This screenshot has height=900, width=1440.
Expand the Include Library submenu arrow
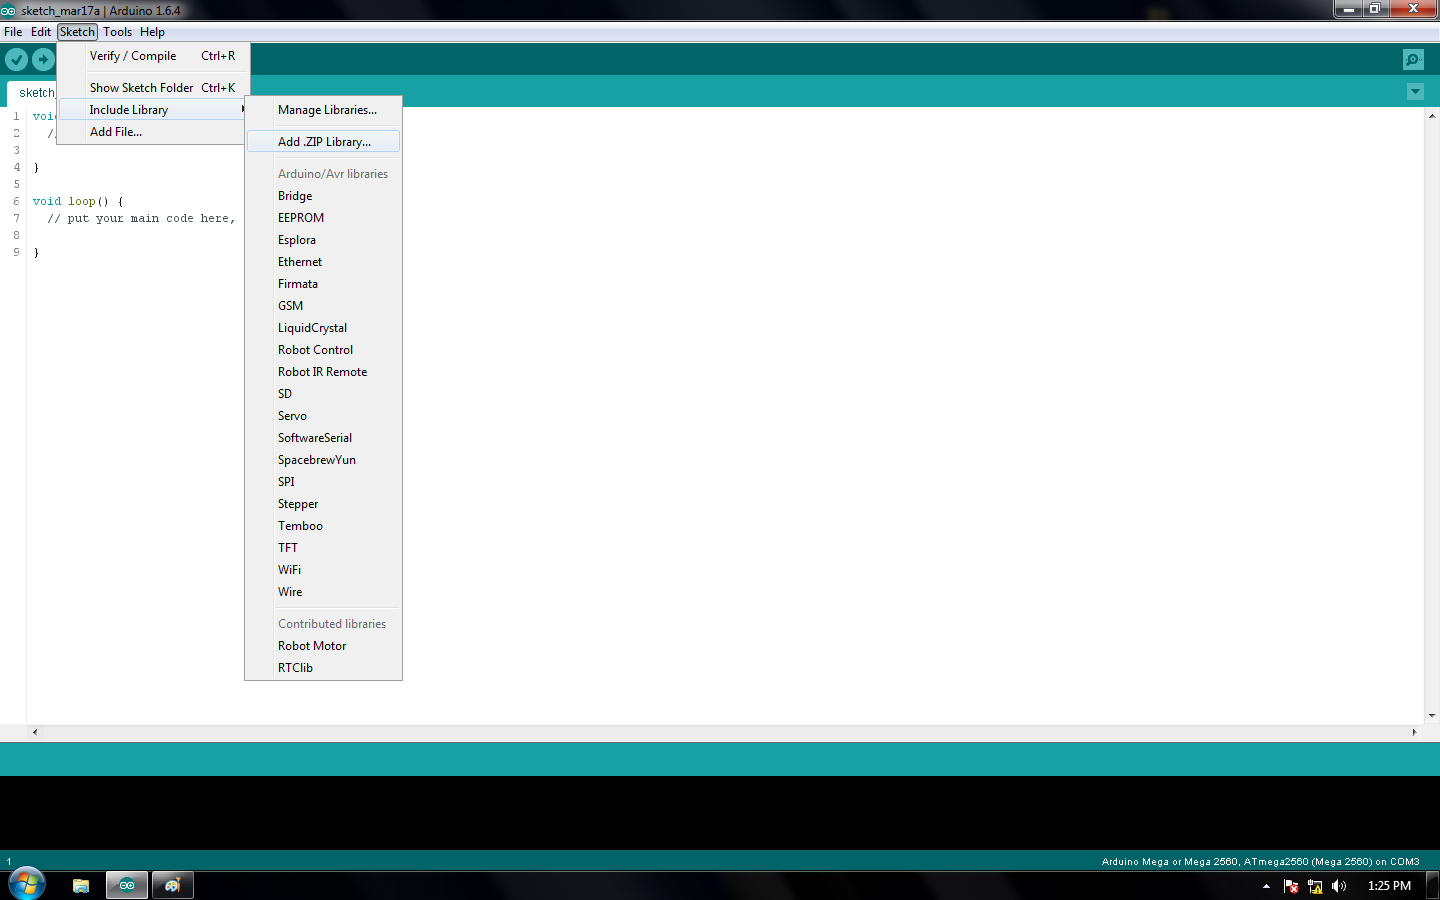point(243,109)
